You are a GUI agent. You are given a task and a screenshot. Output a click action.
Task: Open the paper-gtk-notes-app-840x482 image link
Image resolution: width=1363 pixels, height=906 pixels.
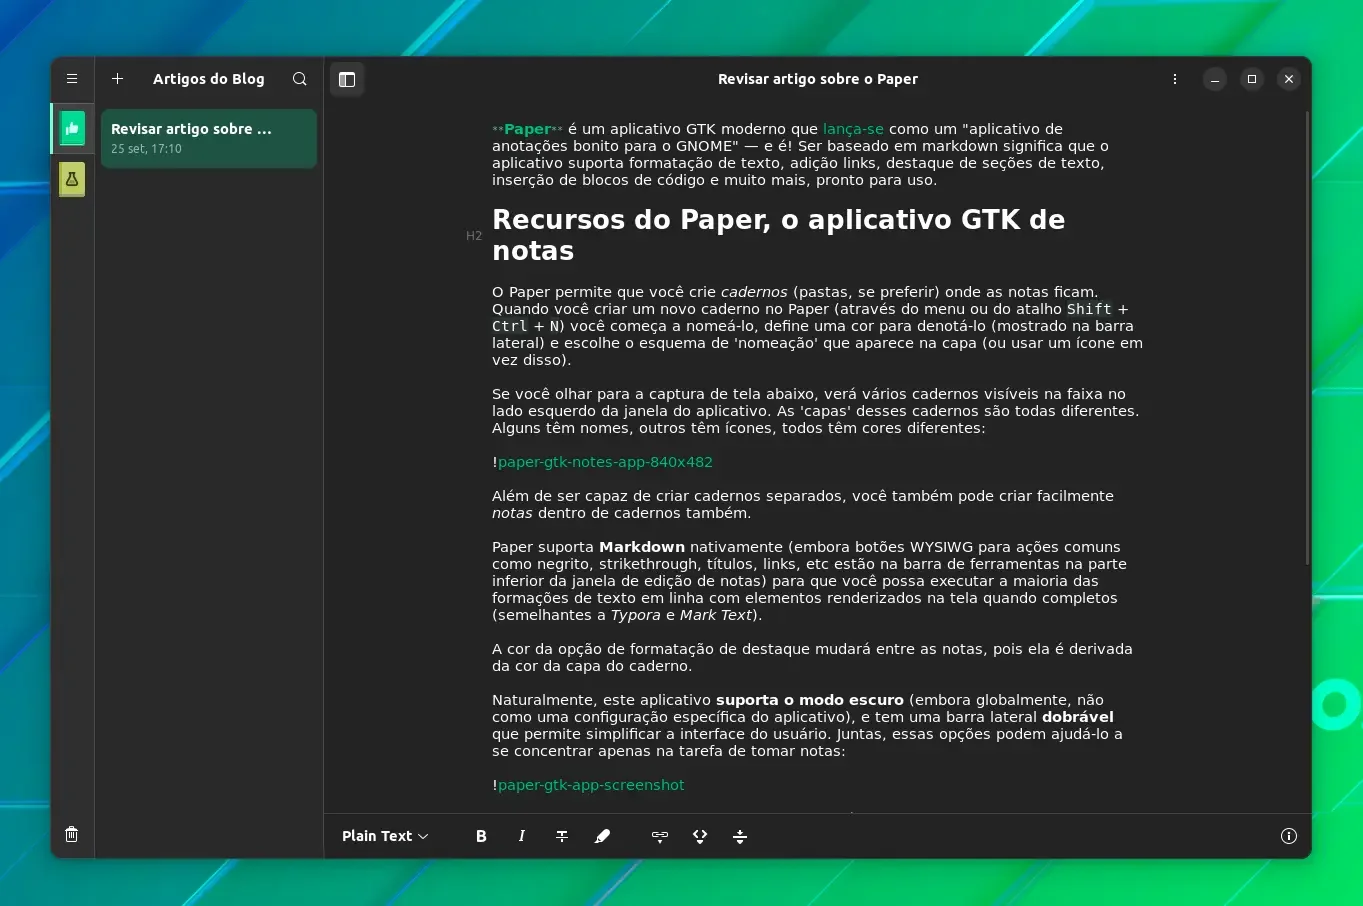(605, 462)
